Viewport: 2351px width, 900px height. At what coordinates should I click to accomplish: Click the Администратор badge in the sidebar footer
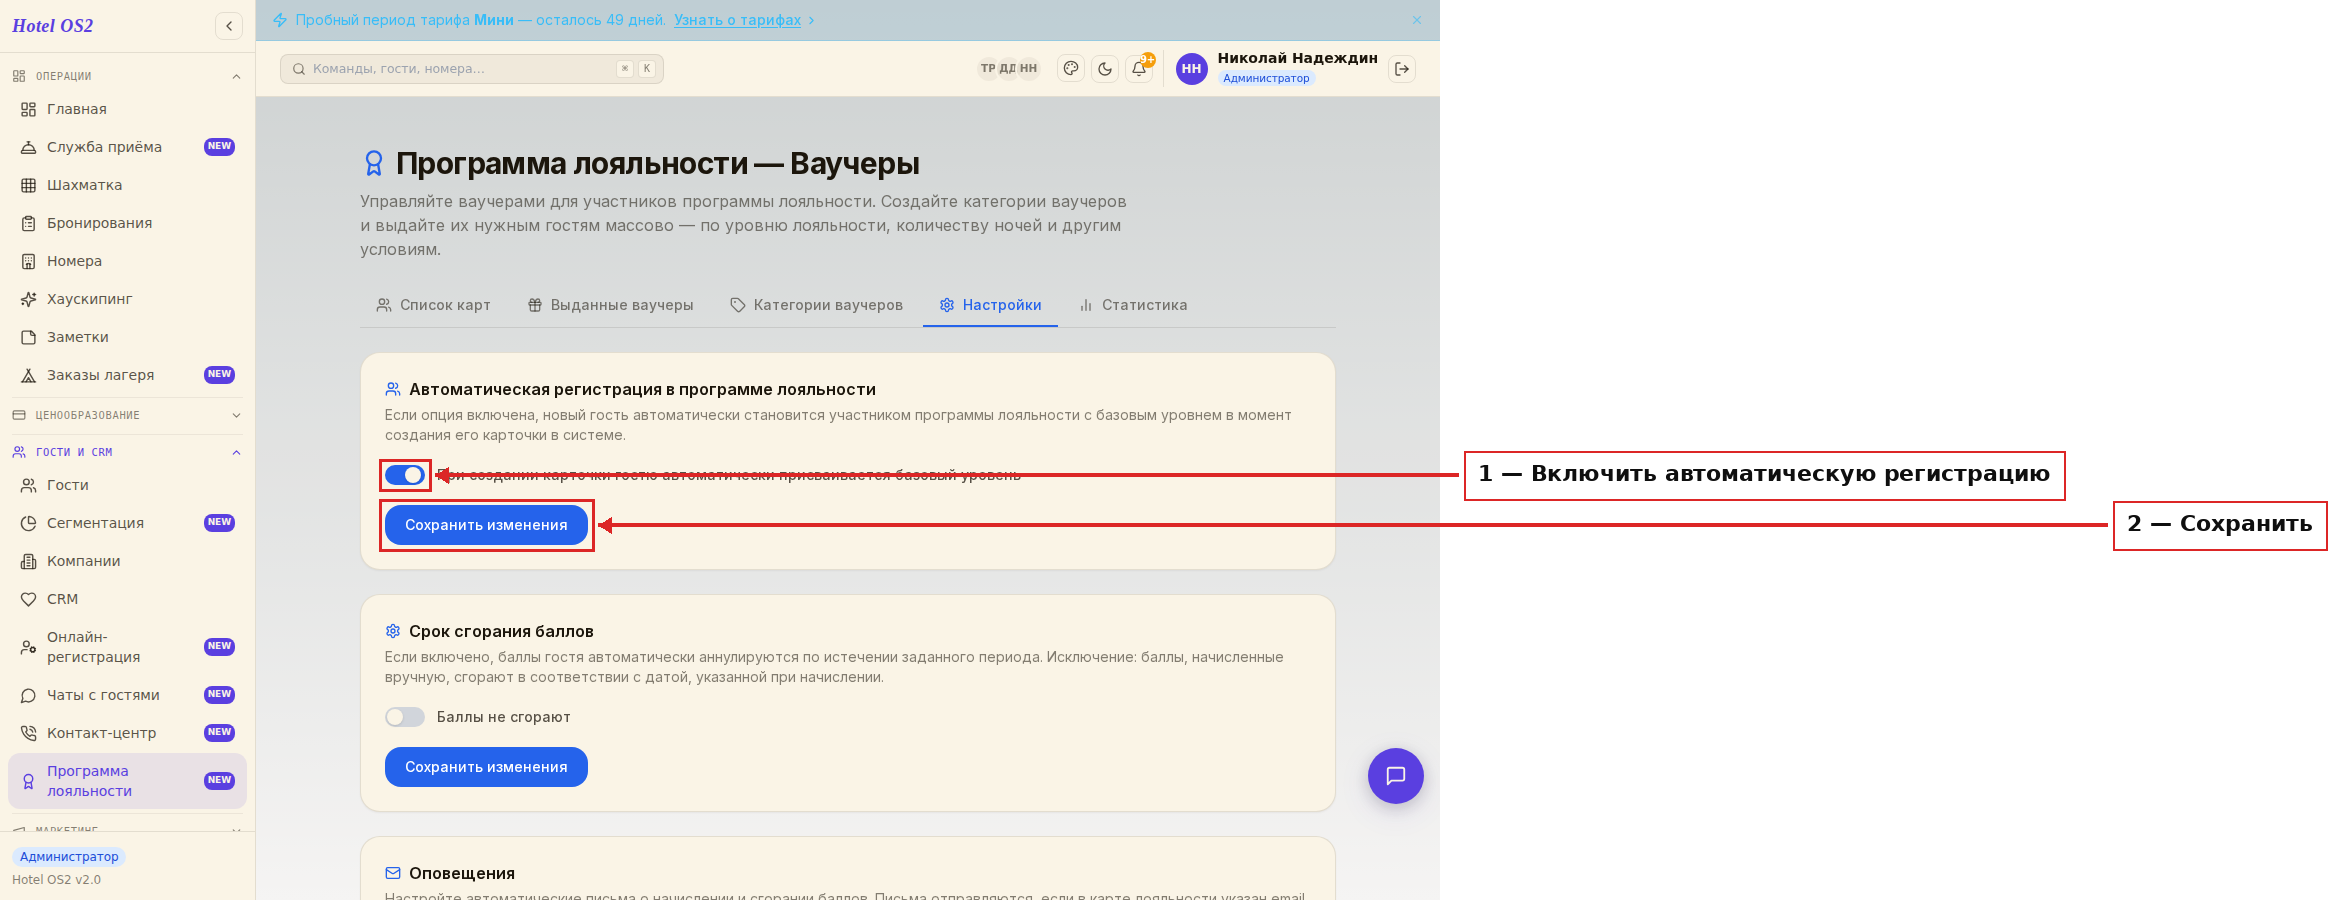pyautogui.click(x=69, y=857)
